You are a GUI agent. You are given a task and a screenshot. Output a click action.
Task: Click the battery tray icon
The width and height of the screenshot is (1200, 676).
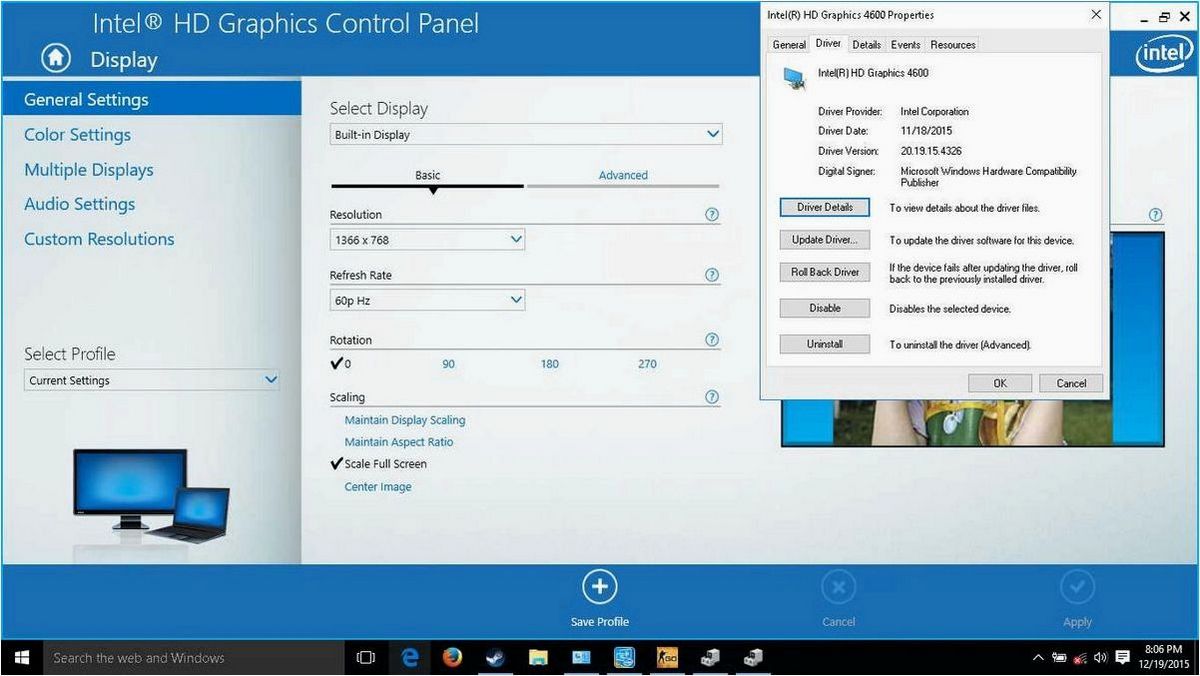[1059, 658]
